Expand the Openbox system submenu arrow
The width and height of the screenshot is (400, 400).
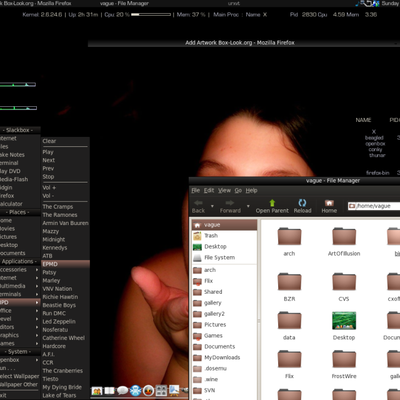click(x=37, y=360)
